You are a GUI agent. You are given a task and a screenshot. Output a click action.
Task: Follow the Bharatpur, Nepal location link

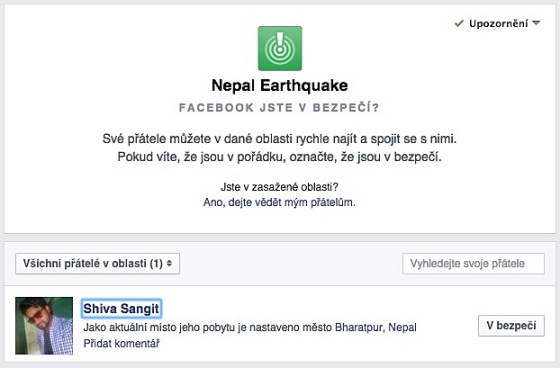(x=376, y=327)
